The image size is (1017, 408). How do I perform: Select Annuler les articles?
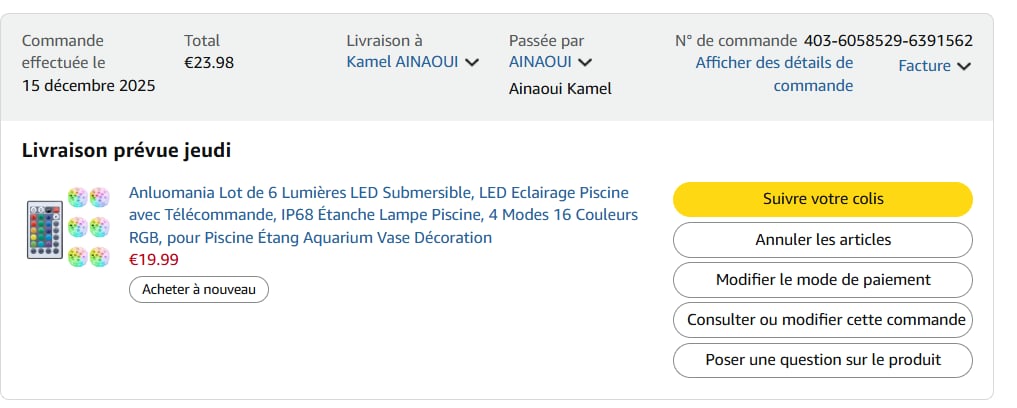point(822,240)
